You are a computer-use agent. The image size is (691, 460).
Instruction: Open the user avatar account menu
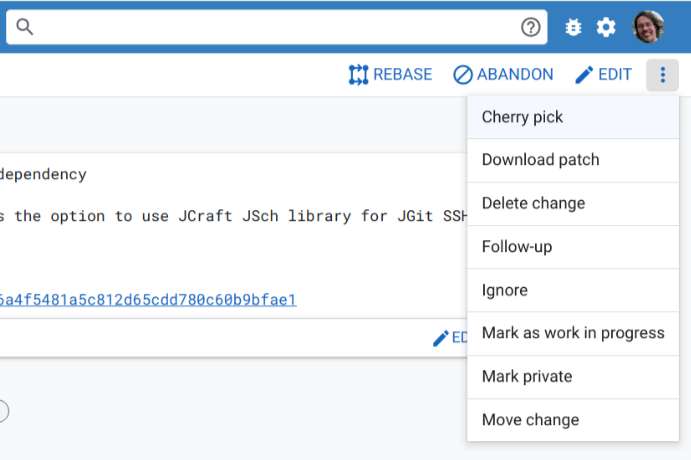pos(648,27)
